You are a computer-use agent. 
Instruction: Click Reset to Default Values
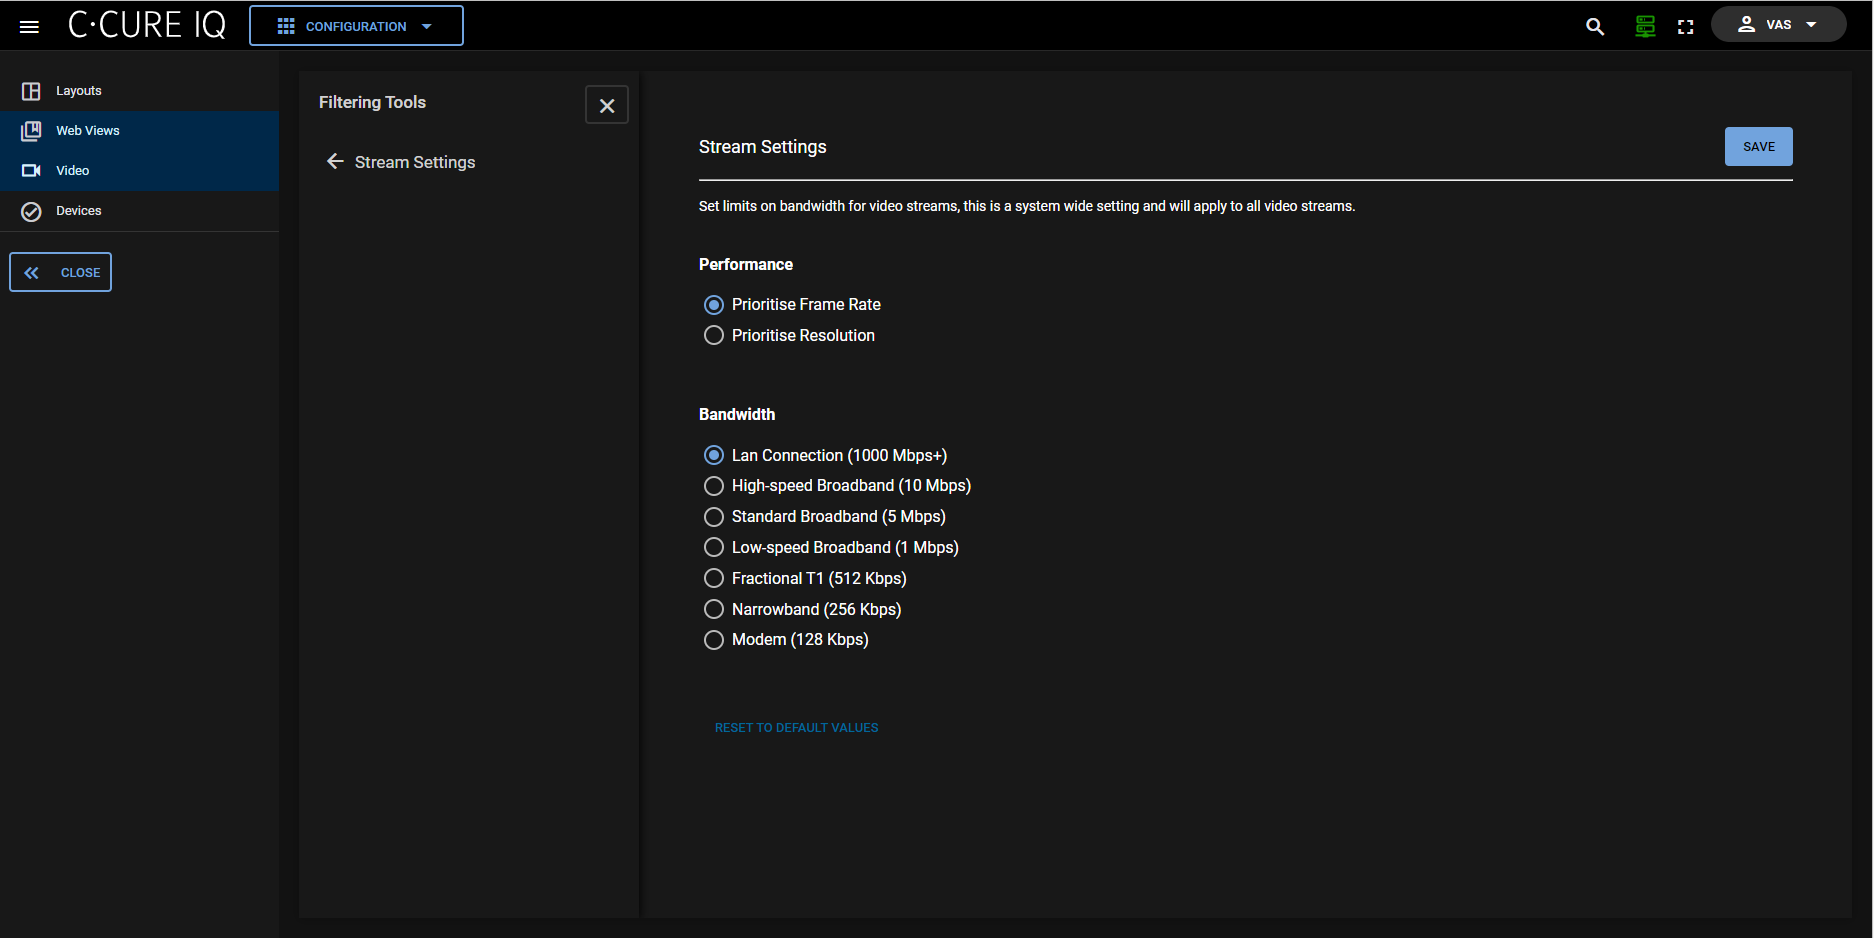[796, 728]
